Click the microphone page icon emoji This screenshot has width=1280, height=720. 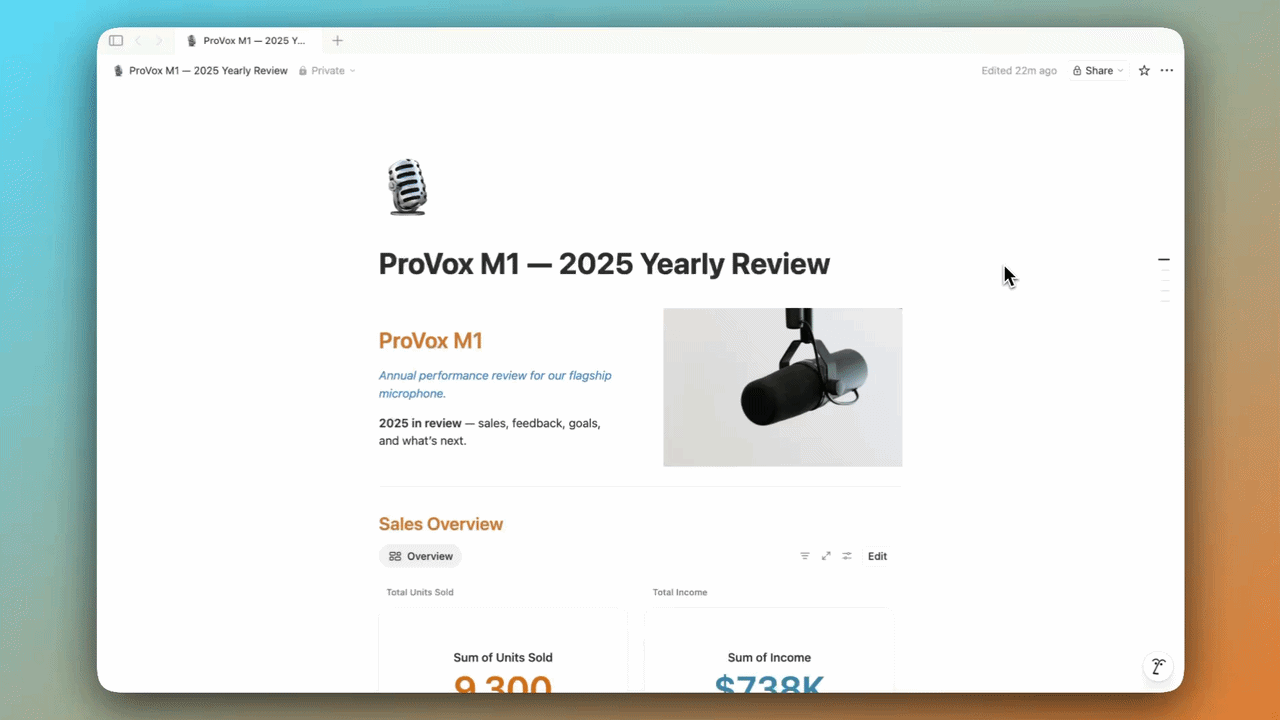point(406,187)
